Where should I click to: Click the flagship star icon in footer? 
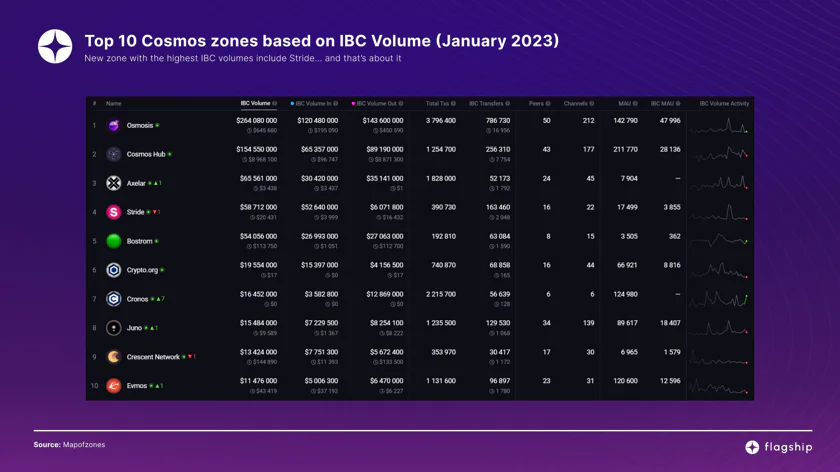click(752, 447)
